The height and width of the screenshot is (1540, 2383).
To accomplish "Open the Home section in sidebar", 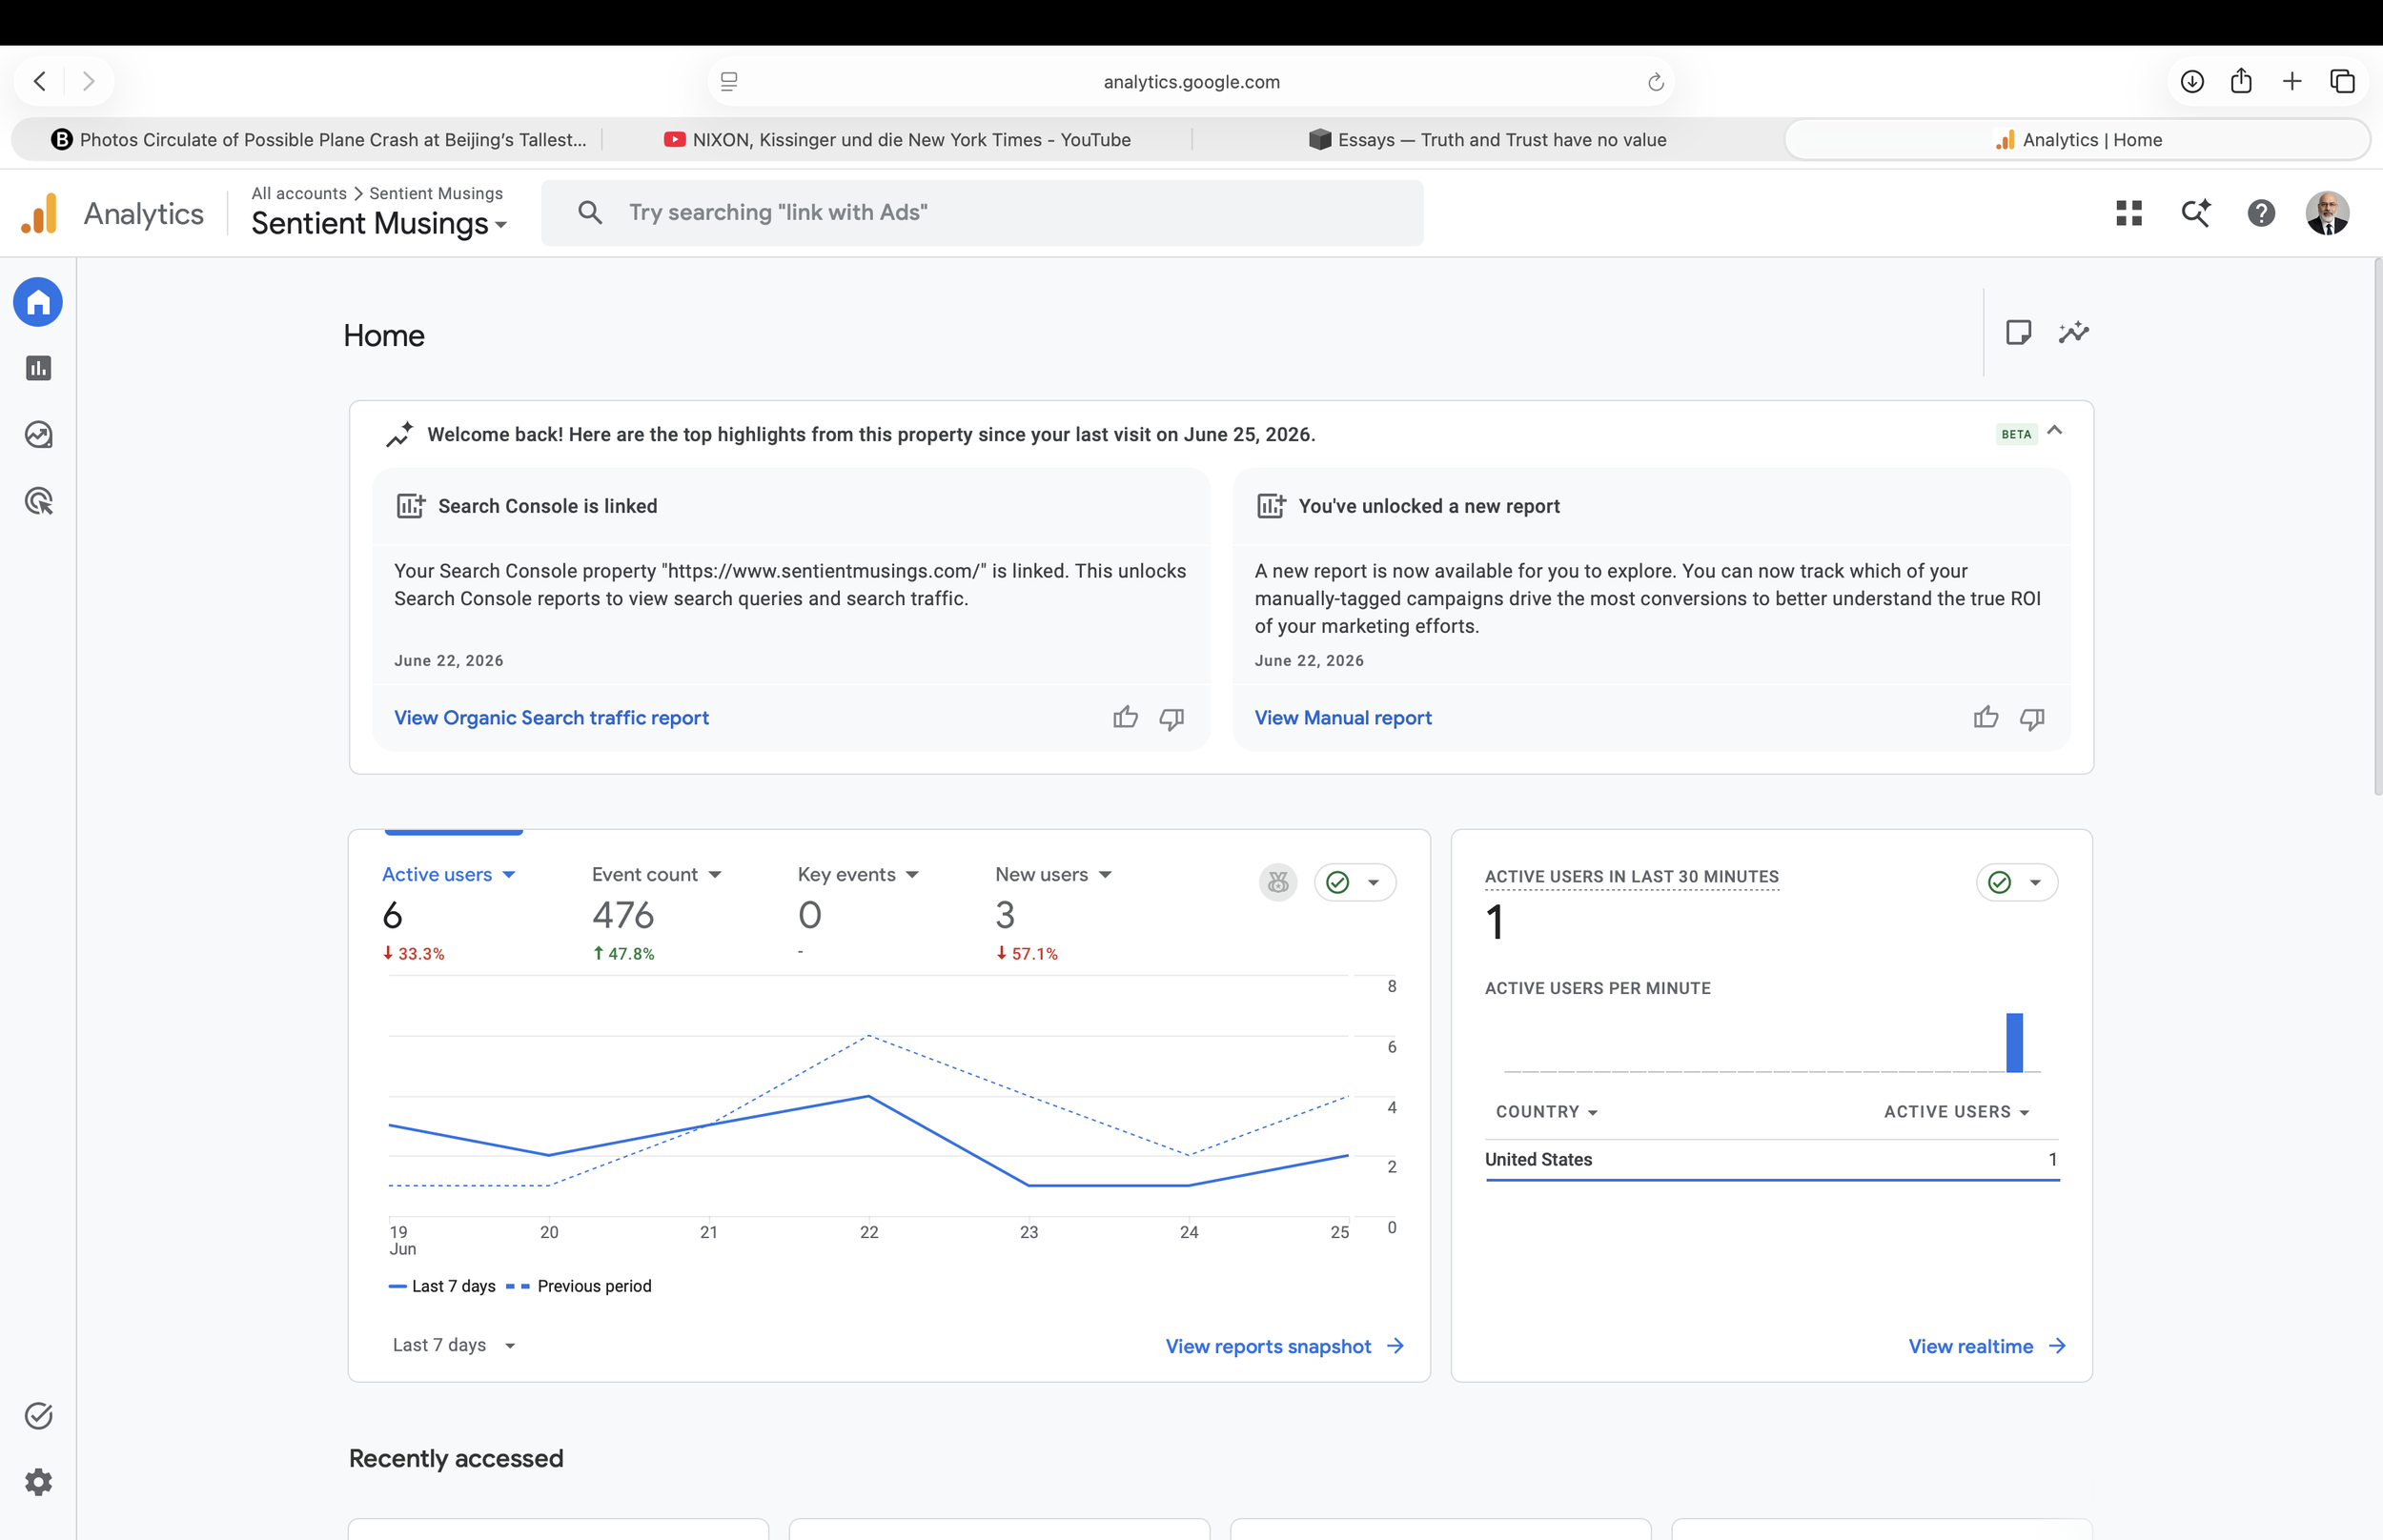I will [x=38, y=302].
